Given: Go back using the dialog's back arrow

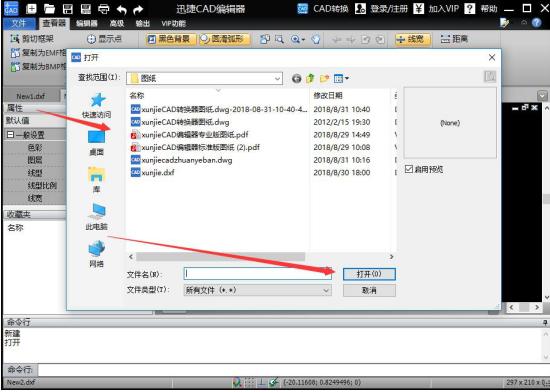Looking at the screenshot, I should [296, 79].
